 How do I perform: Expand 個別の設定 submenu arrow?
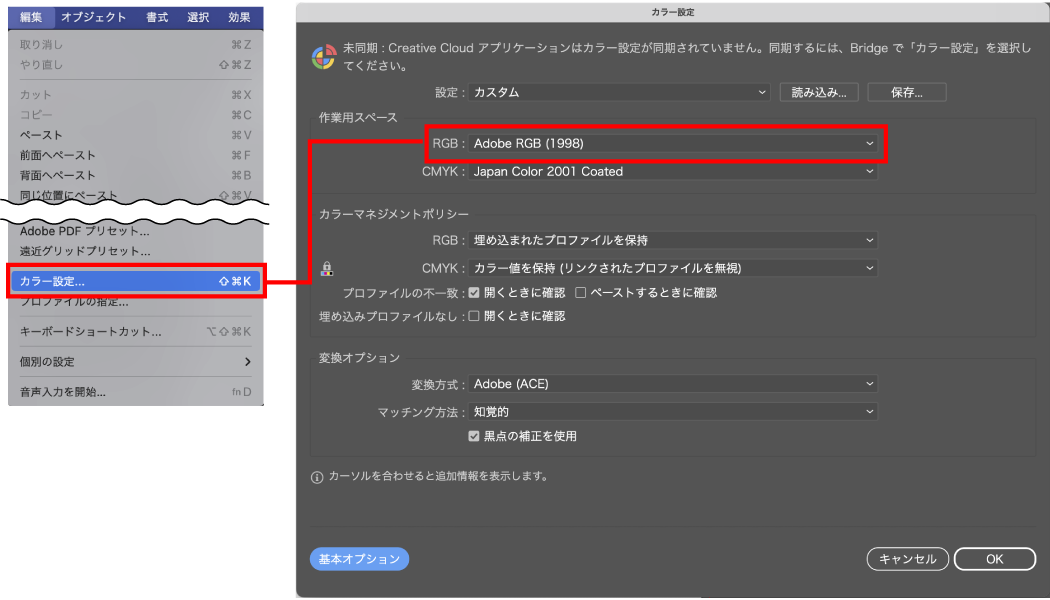tap(247, 362)
